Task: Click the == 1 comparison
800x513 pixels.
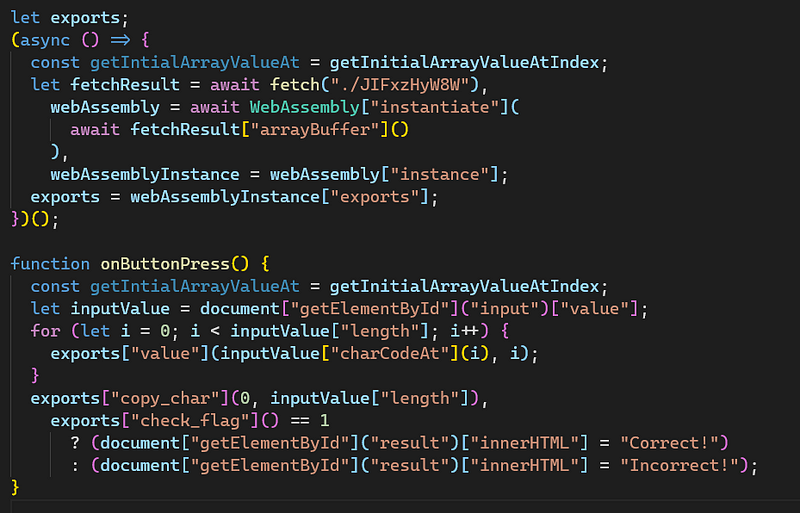Action: pos(310,421)
